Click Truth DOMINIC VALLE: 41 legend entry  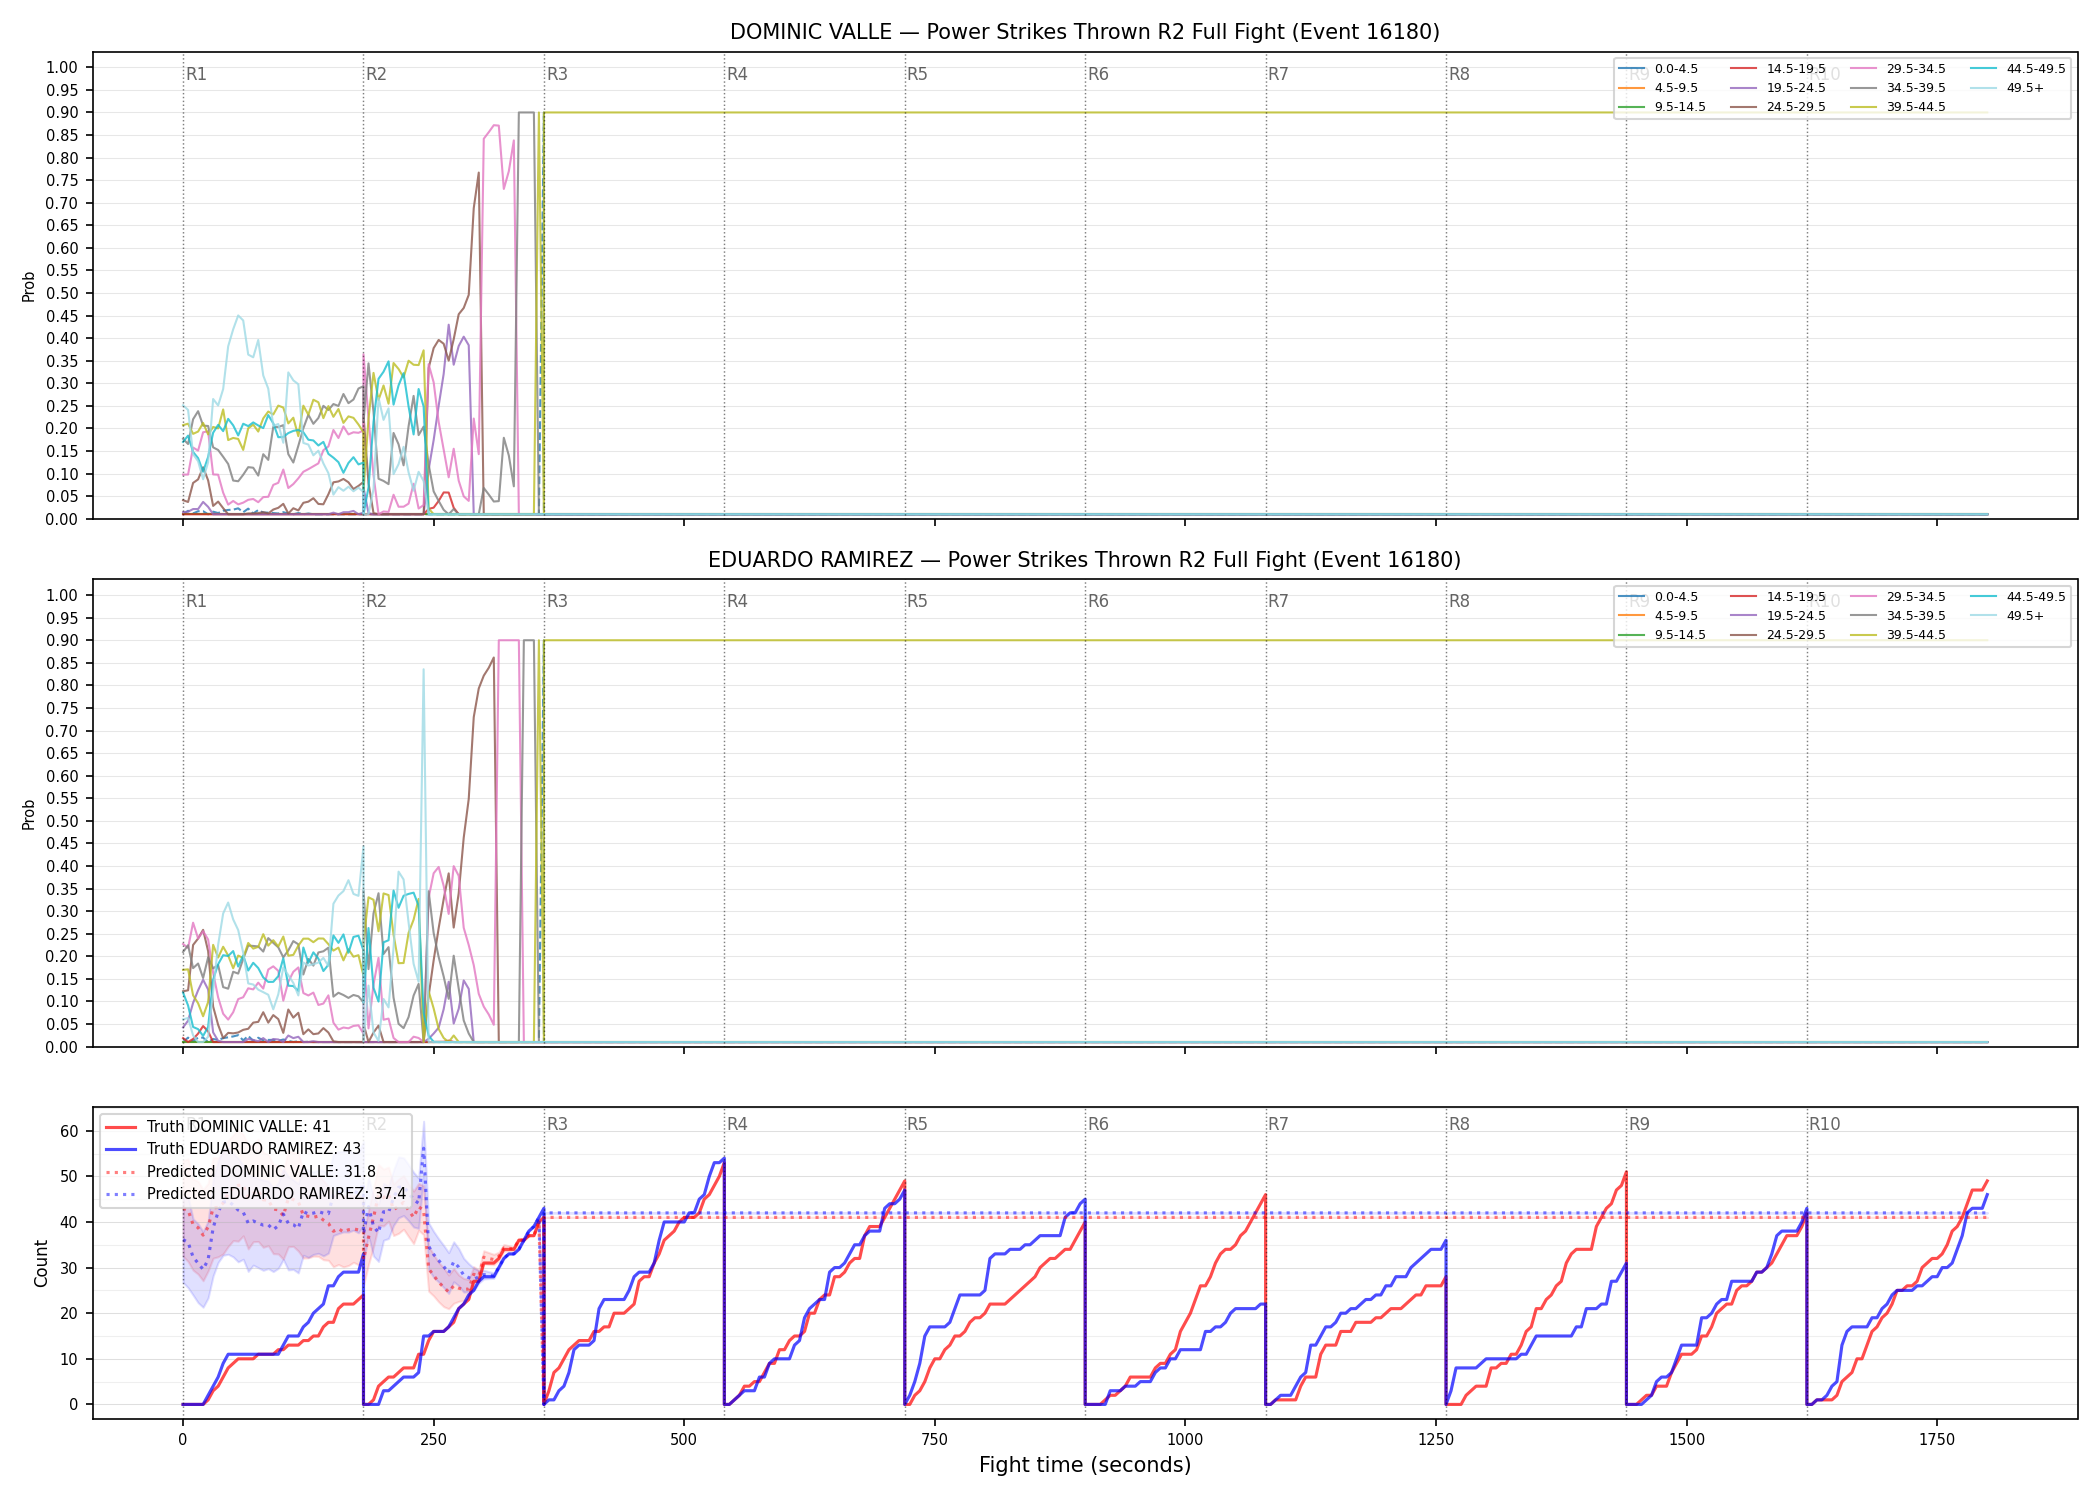pyautogui.click(x=217, y=1127)
